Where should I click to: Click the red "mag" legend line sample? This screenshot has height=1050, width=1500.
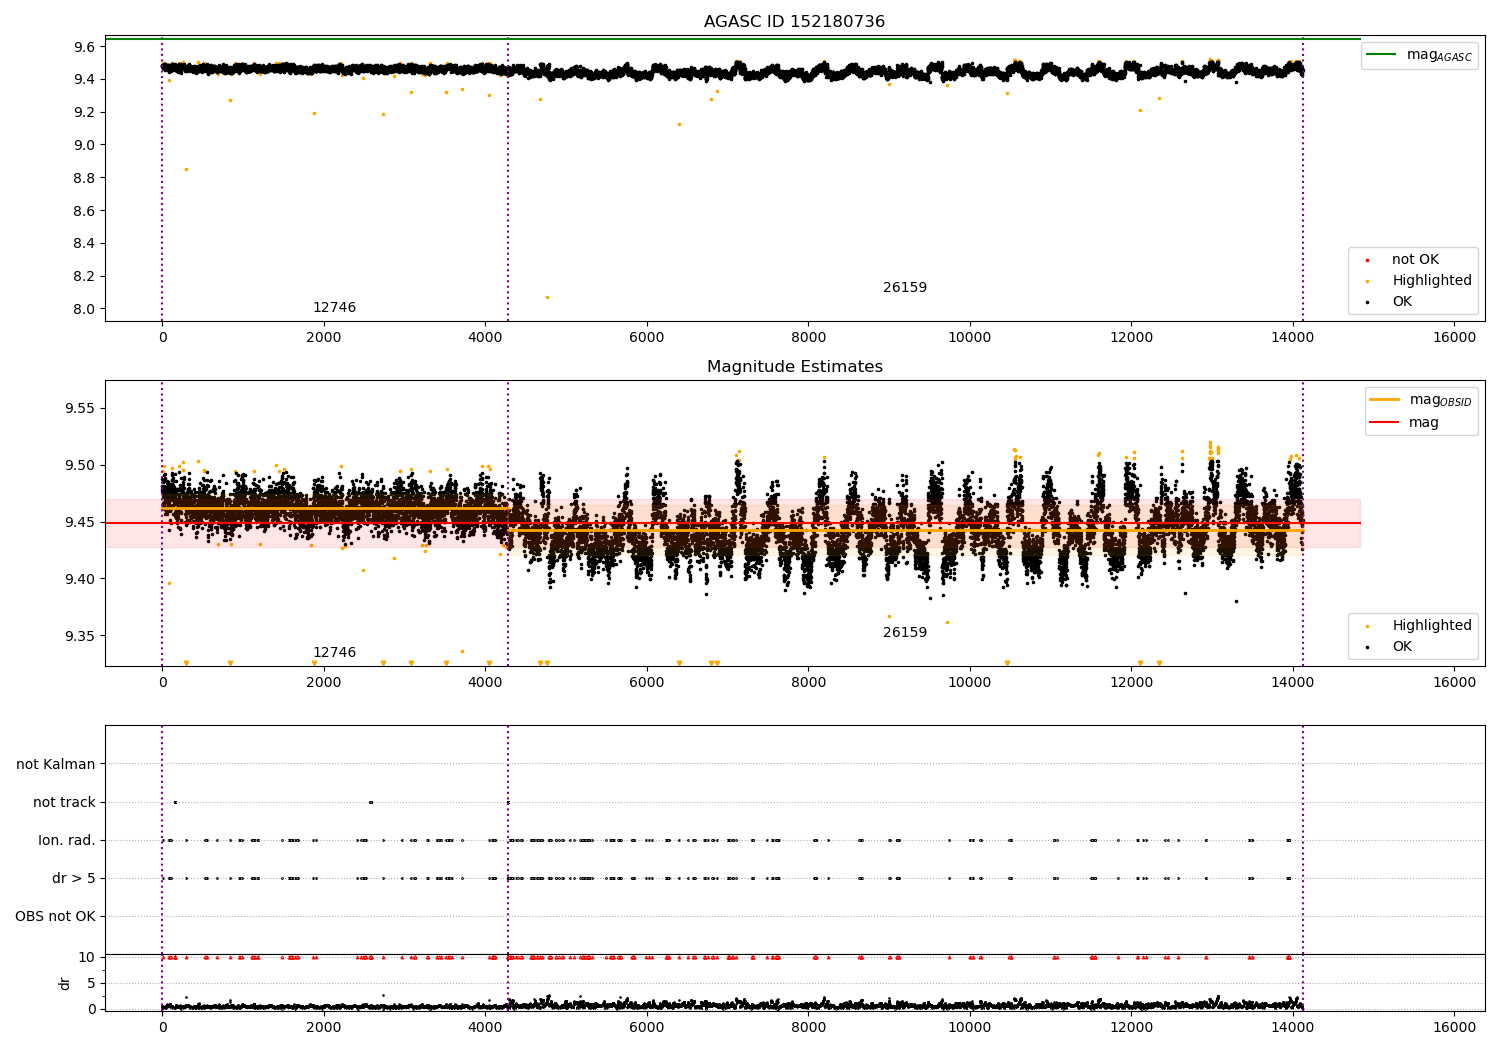[x=1385, y=422]
